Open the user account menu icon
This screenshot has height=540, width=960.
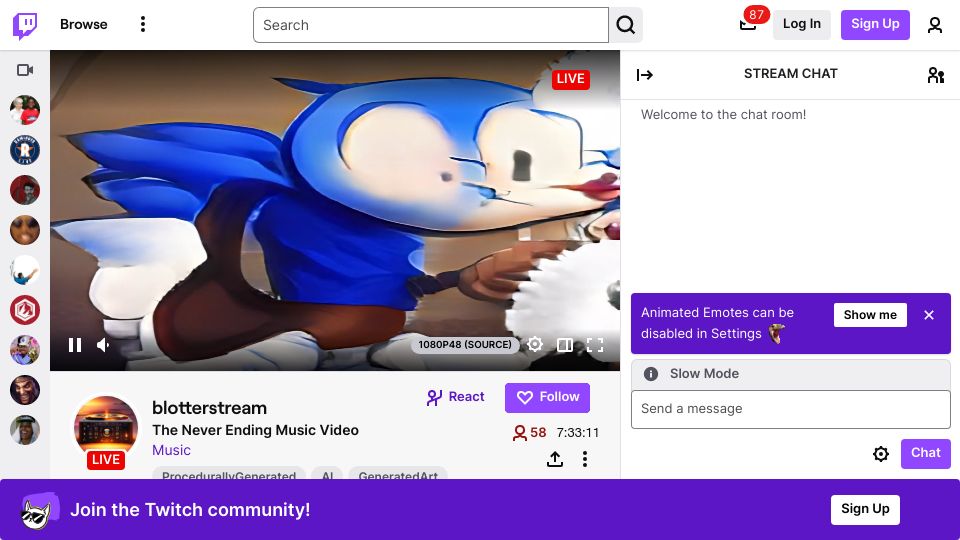coord(934,25)
